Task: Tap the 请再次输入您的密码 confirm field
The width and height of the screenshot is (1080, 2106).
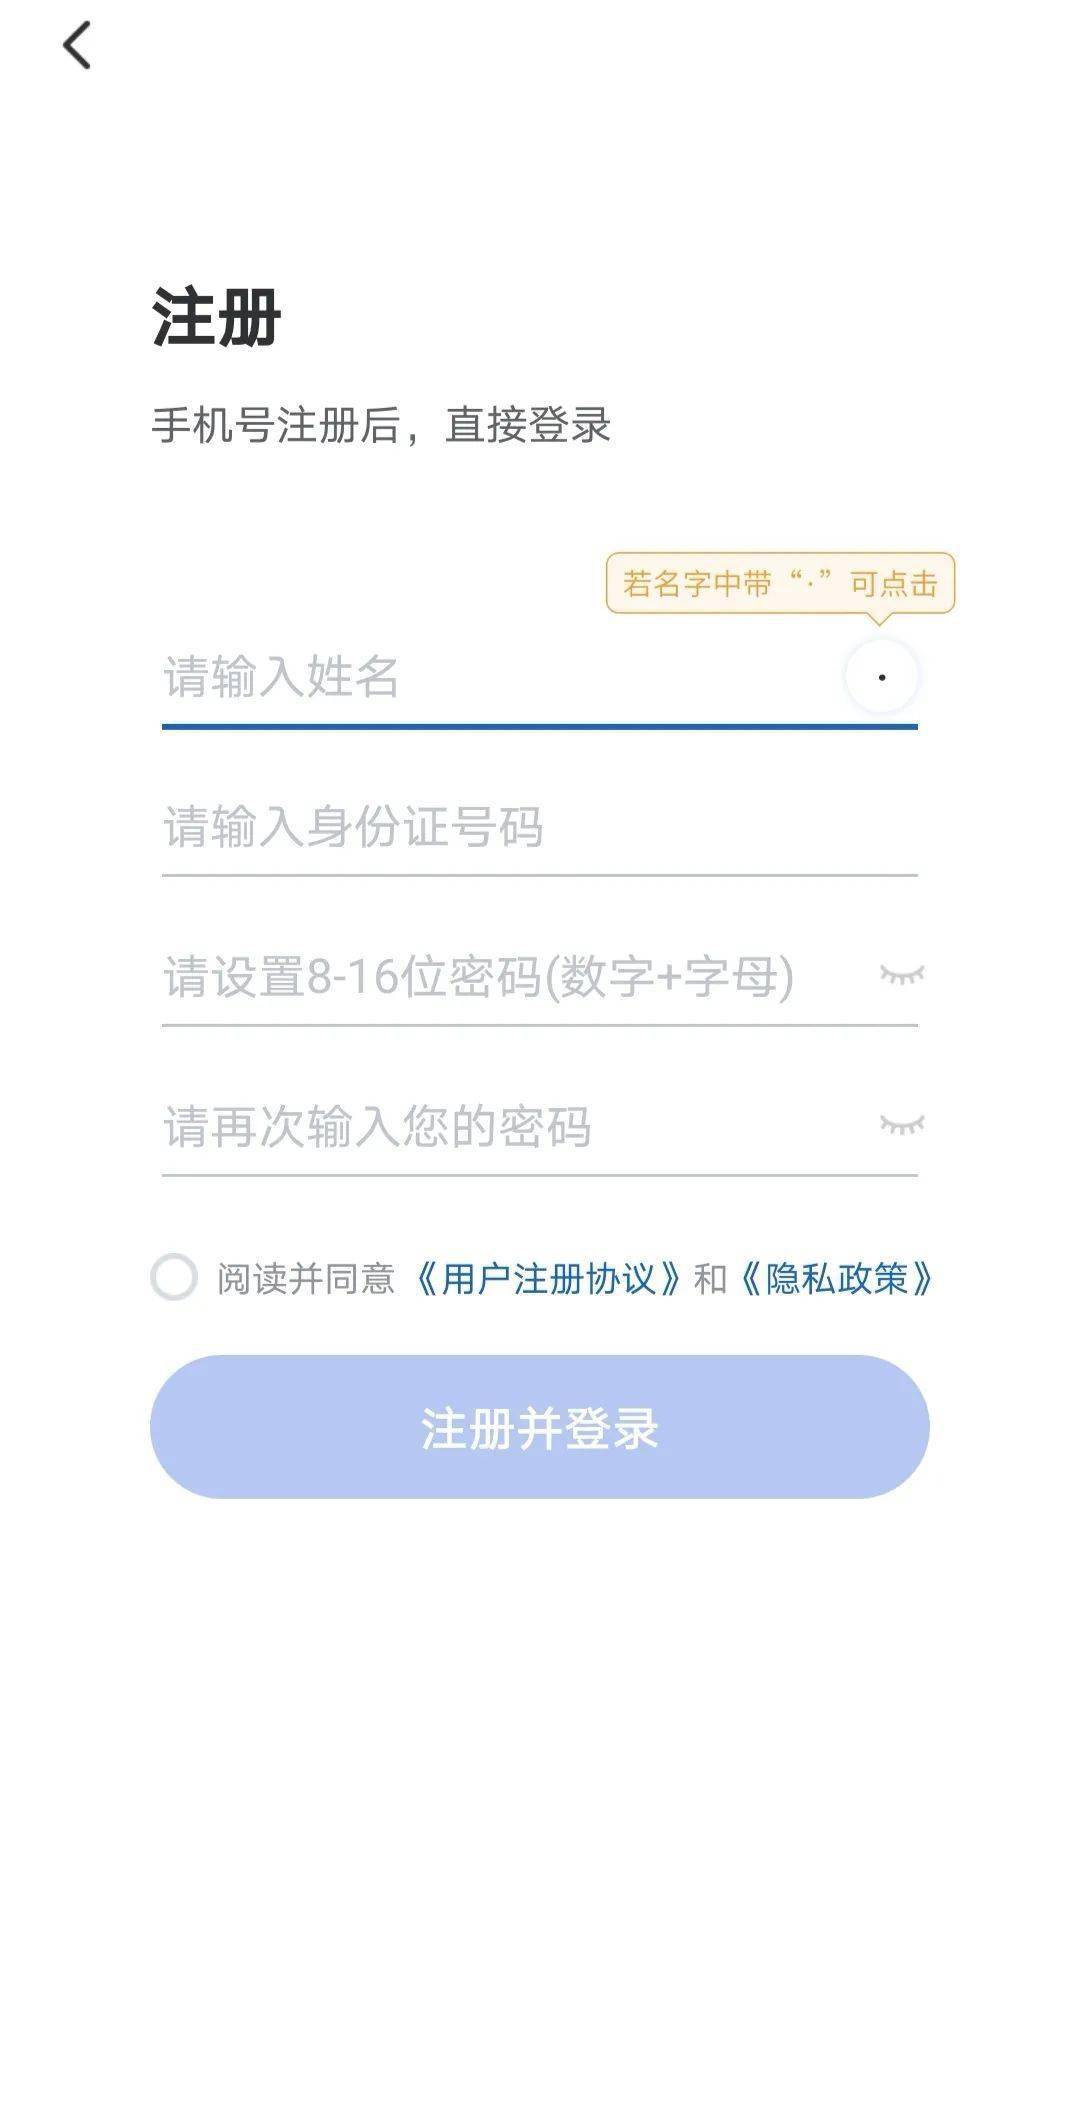Action: pos(500,1127)
